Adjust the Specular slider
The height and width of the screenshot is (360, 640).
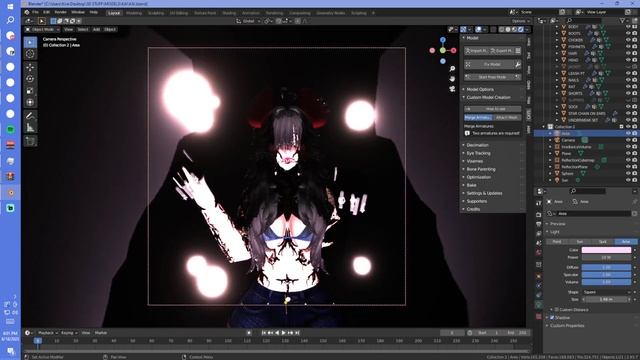606,275
